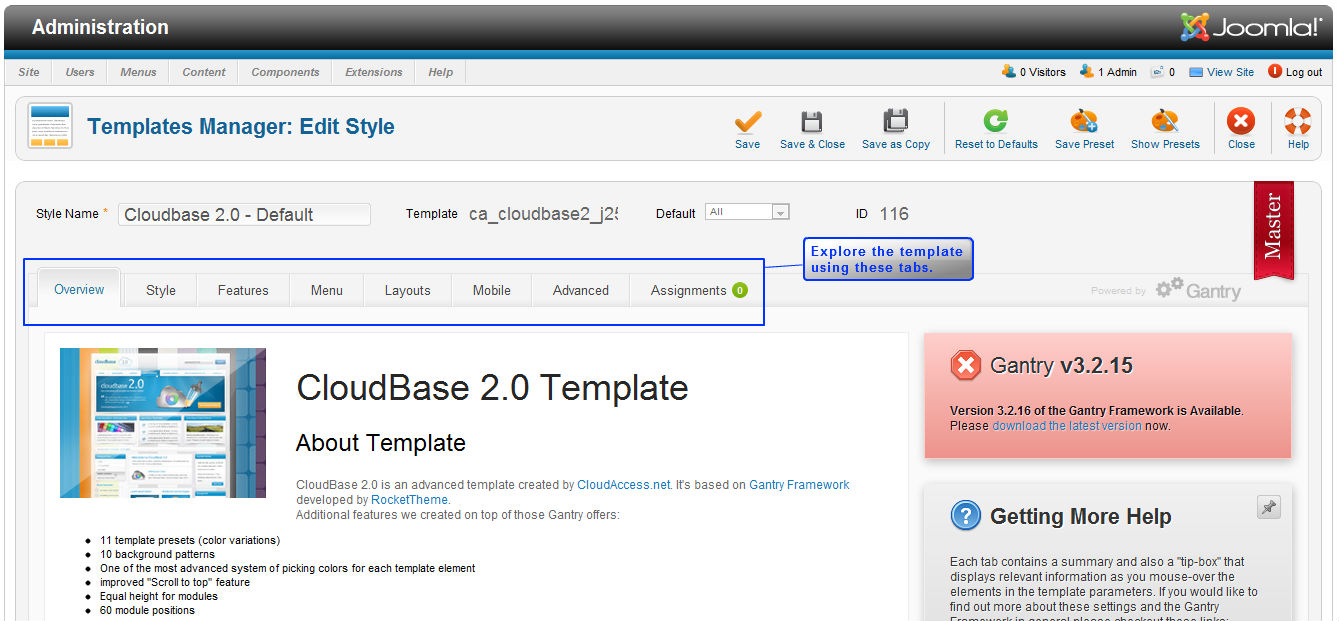Open the Content menu
Image resolution: width=1339 pixels, height=621 pixels.
click(204, 72)
